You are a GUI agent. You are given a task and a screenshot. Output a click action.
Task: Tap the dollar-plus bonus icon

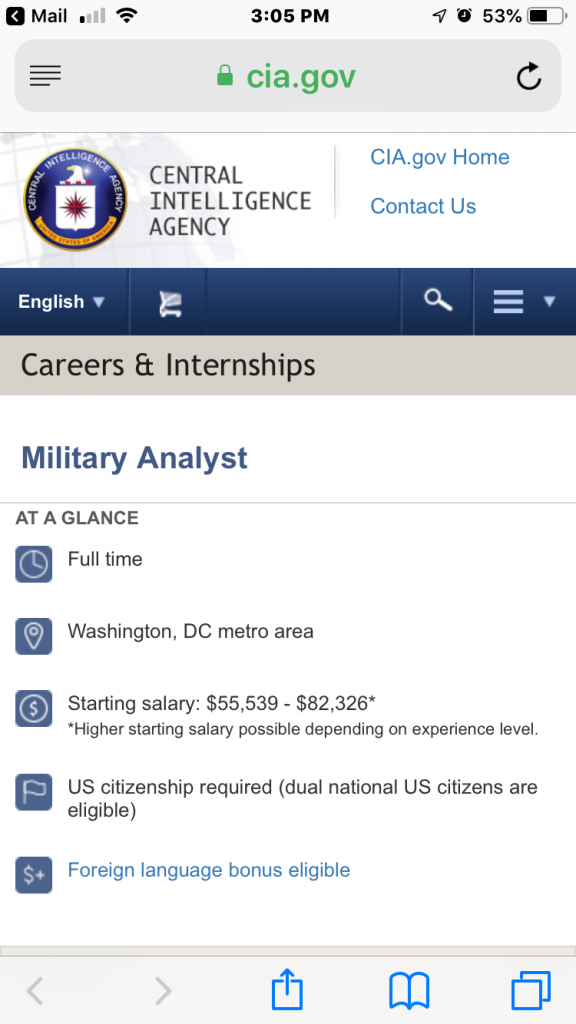tap(34, 875)
